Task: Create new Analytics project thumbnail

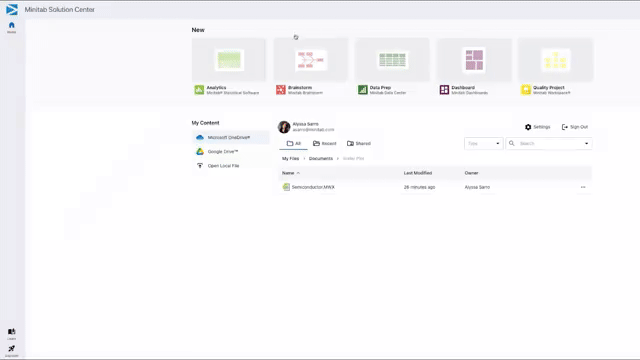Action: point(229,60)
